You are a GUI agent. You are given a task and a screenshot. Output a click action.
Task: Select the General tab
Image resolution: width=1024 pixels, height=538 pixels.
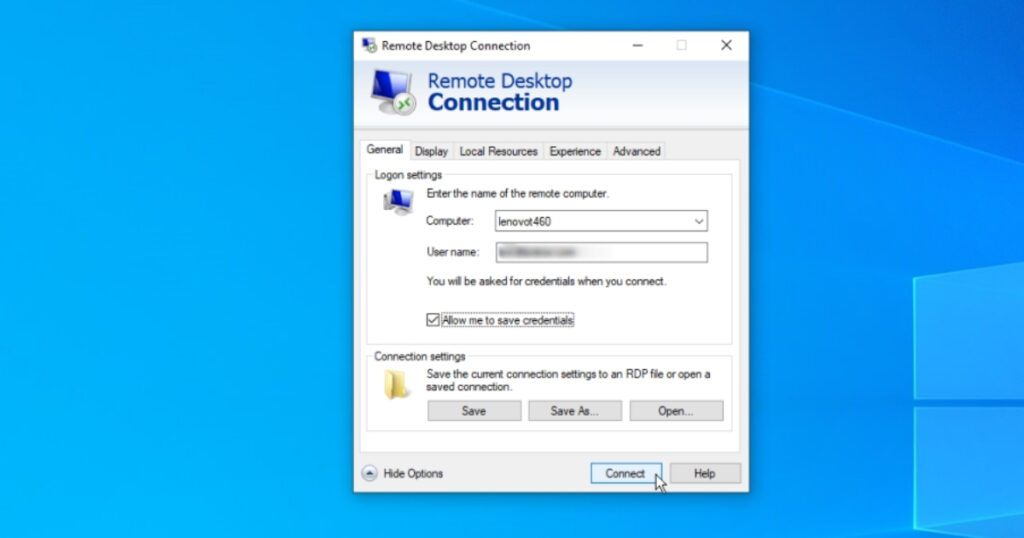[x=385, y=150]
